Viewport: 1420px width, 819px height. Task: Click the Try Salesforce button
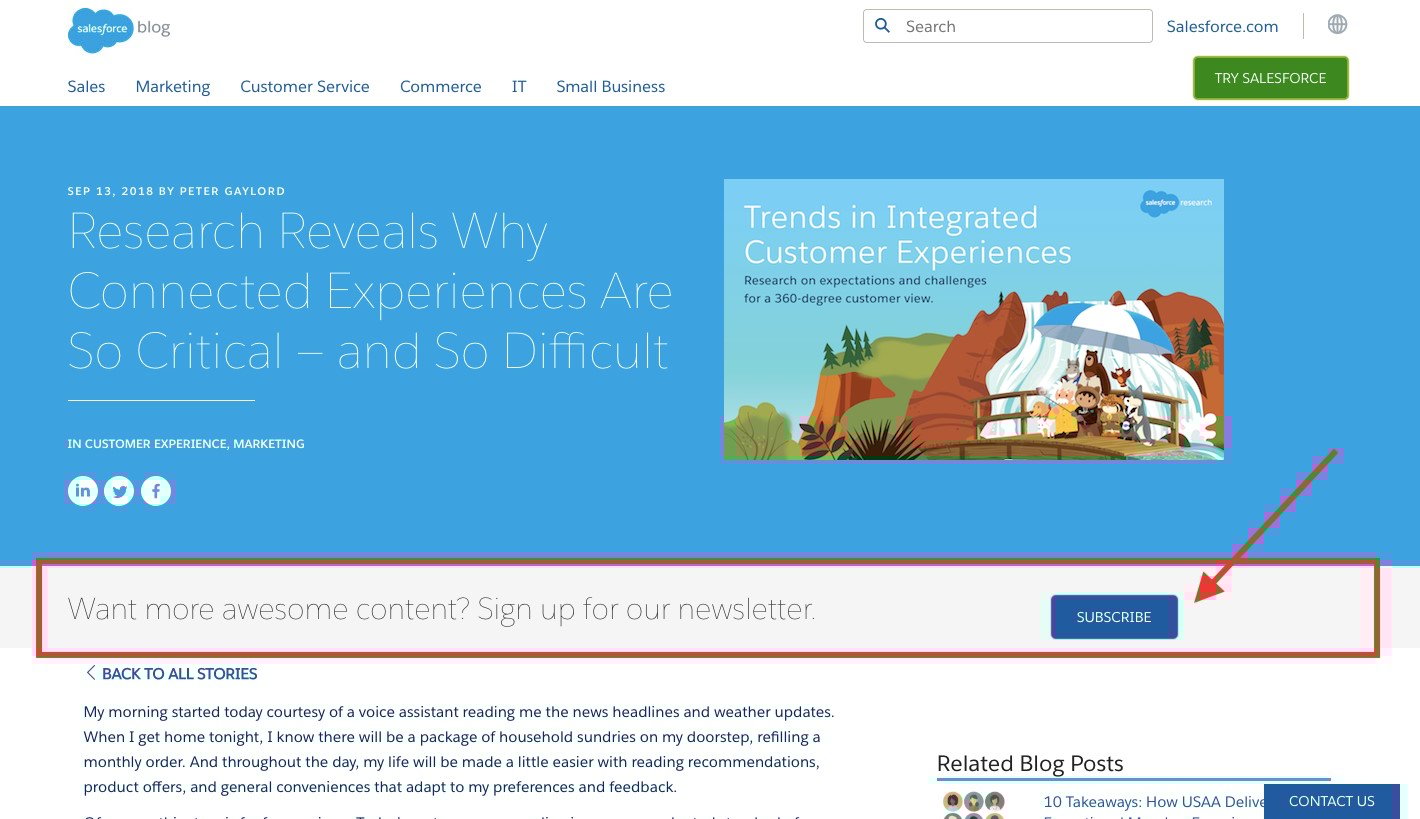click(1270, 78)
